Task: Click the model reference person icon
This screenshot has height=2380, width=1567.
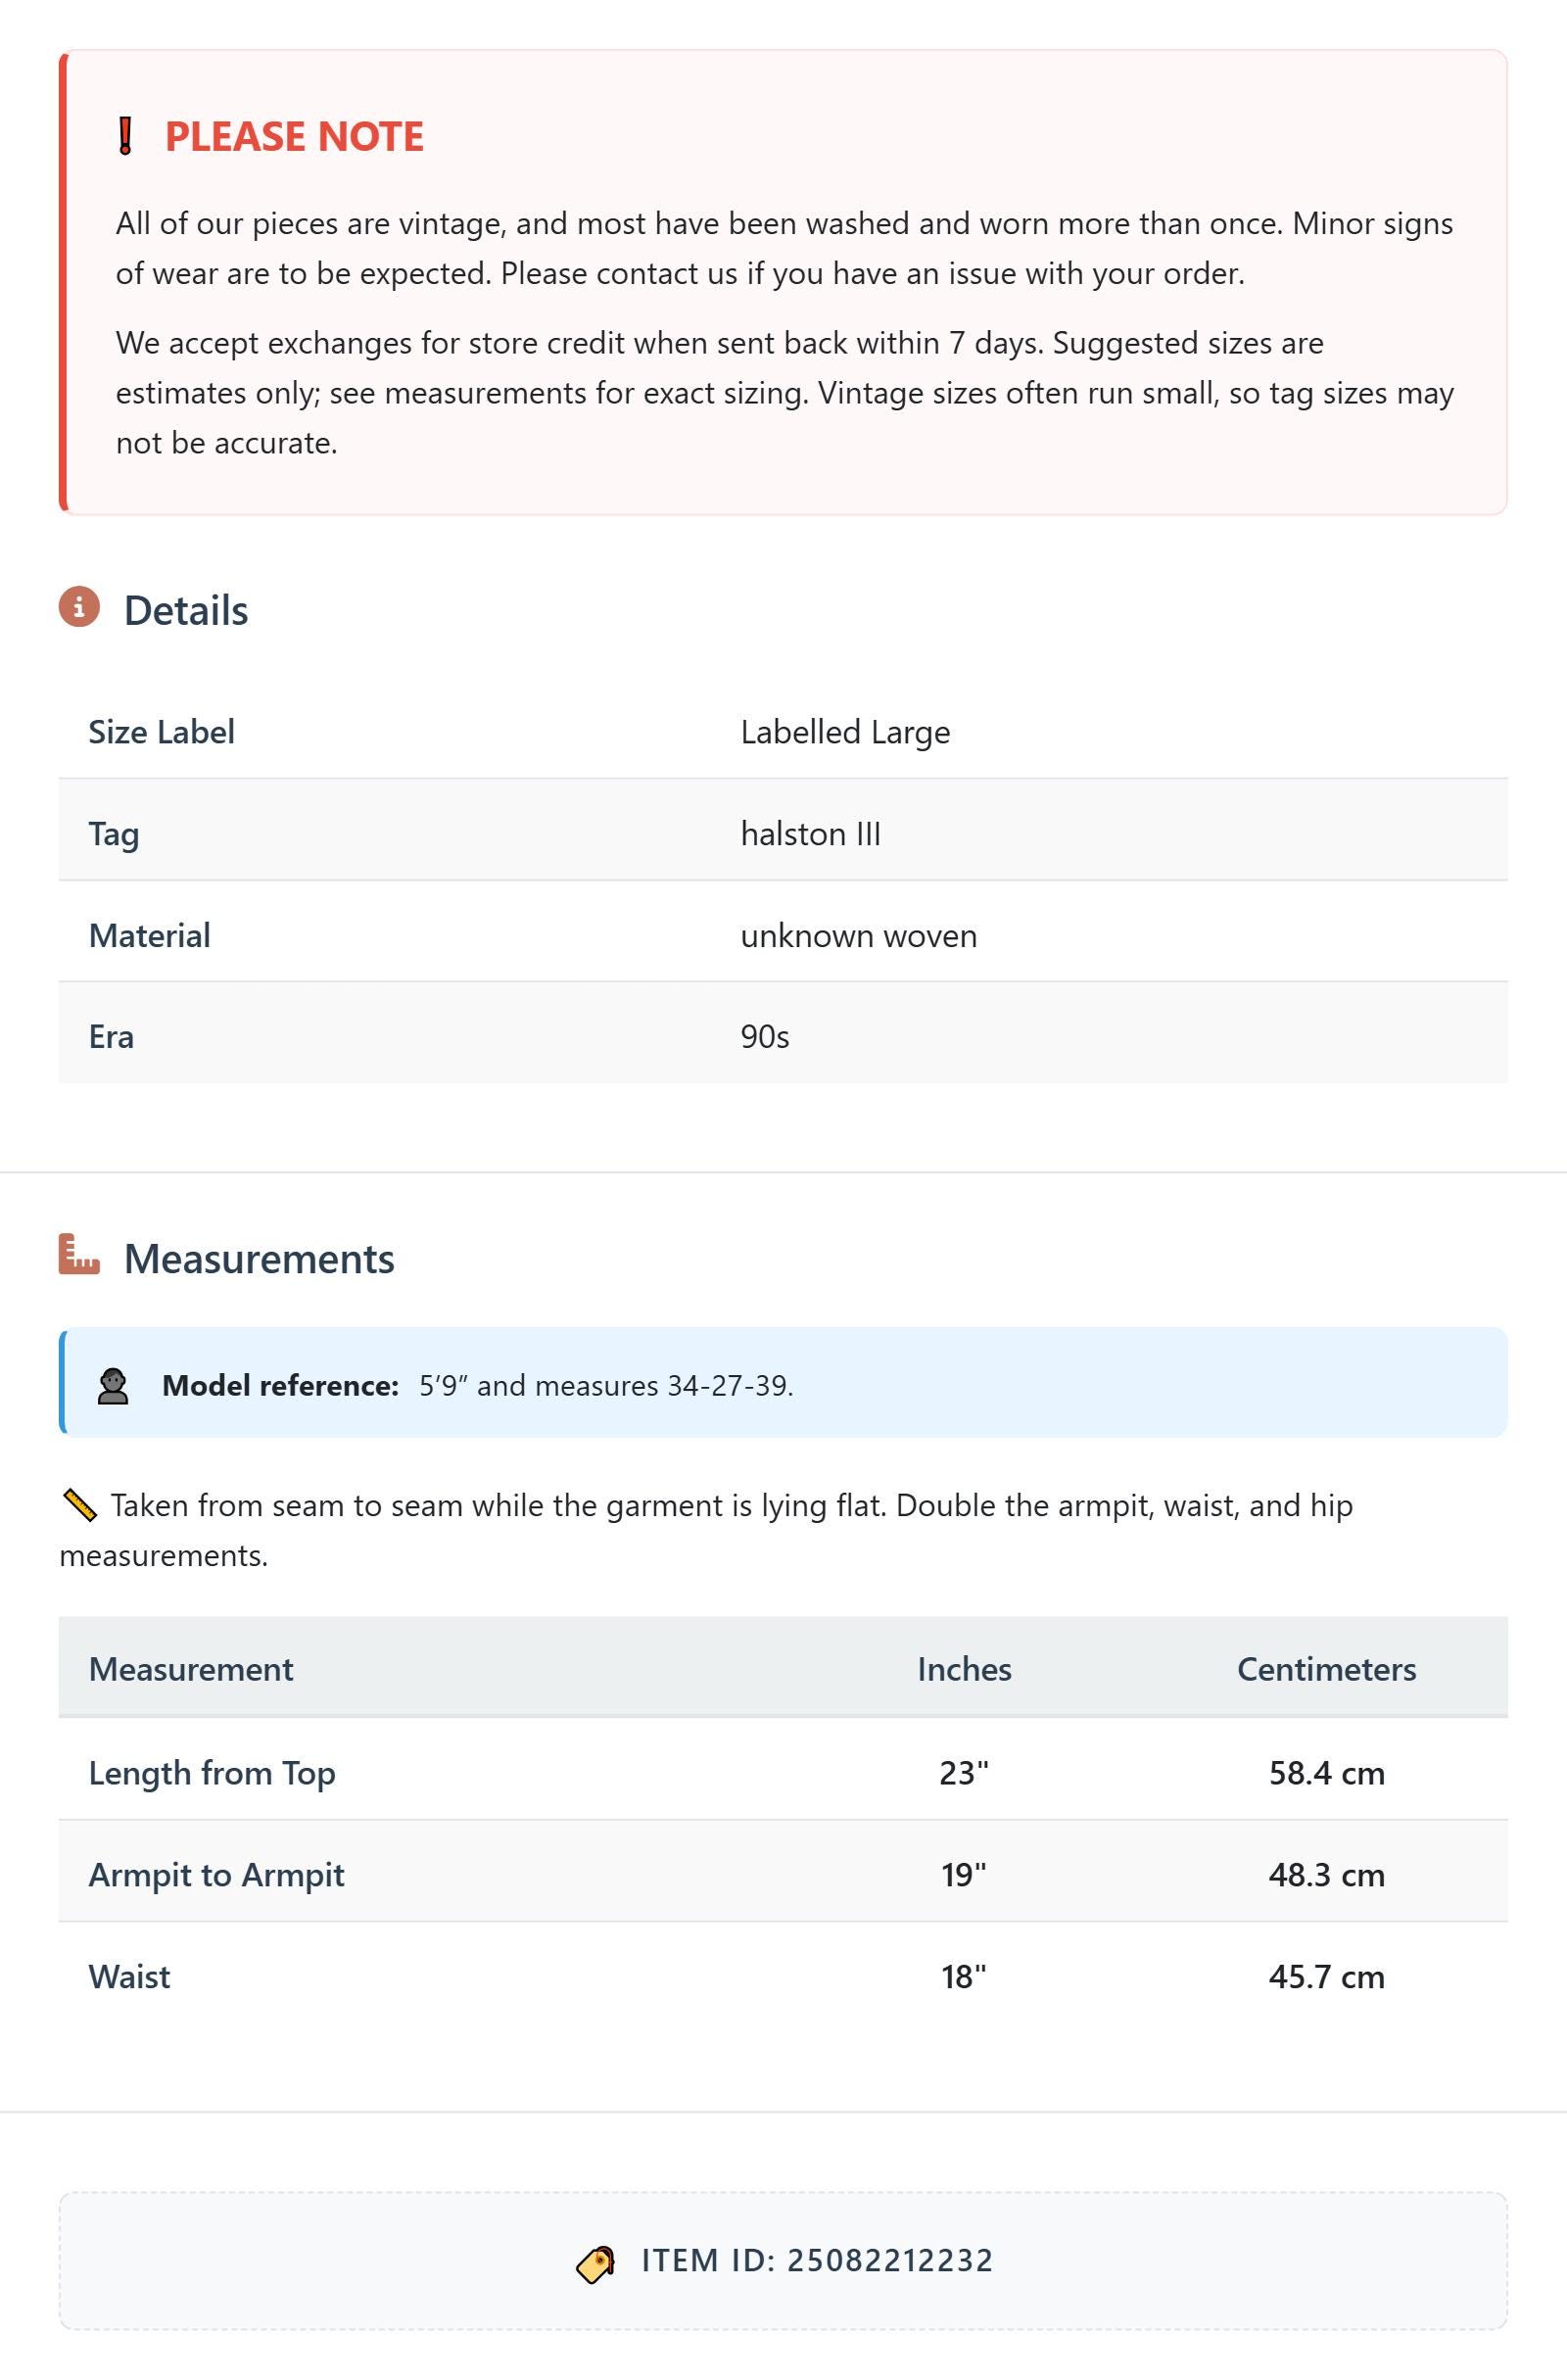Action: 113,1386
